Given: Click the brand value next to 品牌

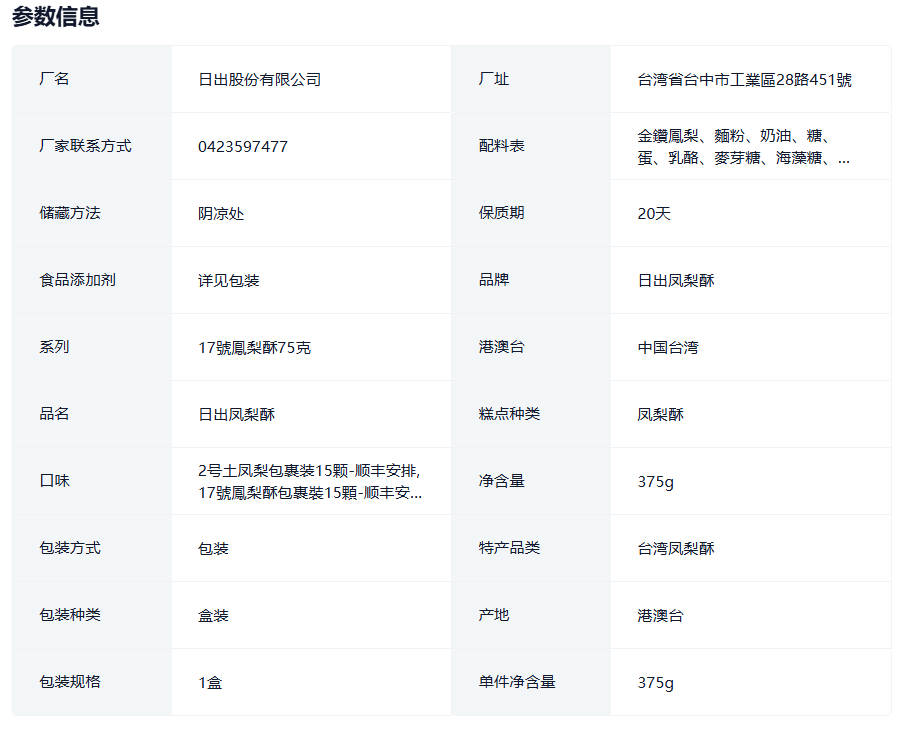Looking at the screenshot, I should [x=676, y=281].
